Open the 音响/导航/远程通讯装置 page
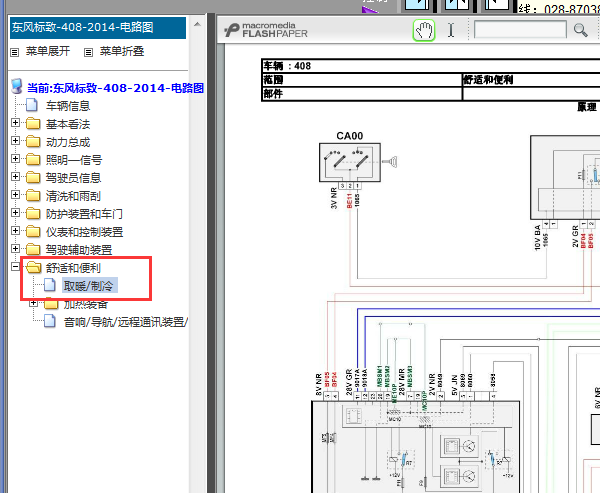 point(125,322)
